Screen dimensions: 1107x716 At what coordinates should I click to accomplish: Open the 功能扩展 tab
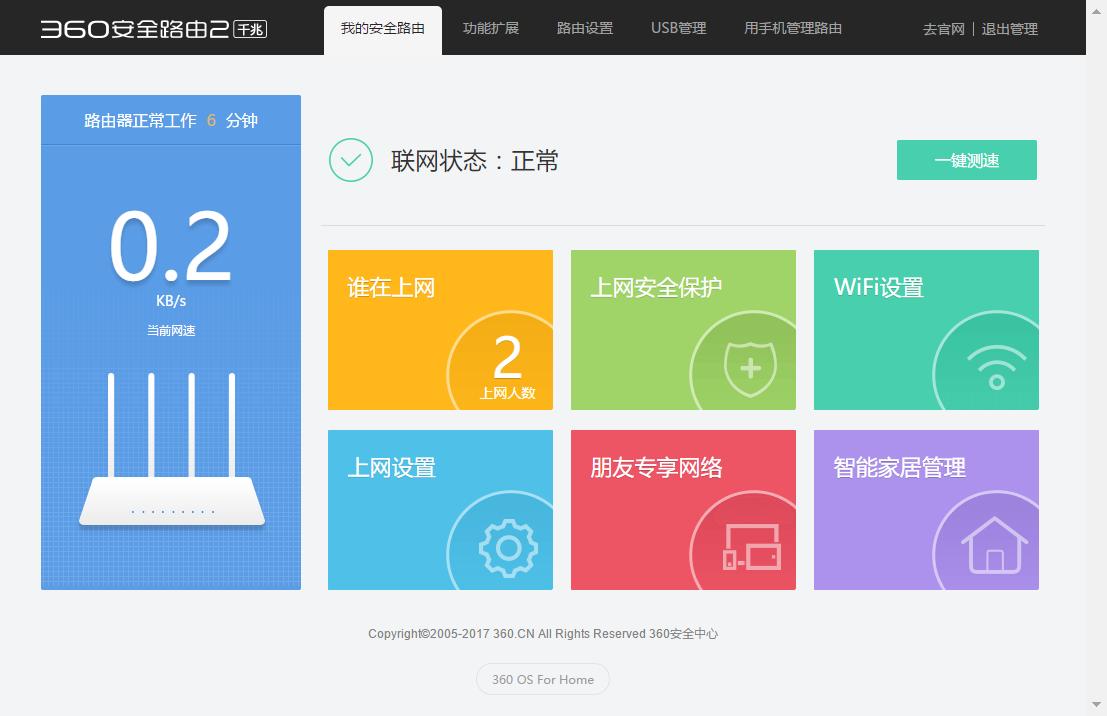click(491, 28)
